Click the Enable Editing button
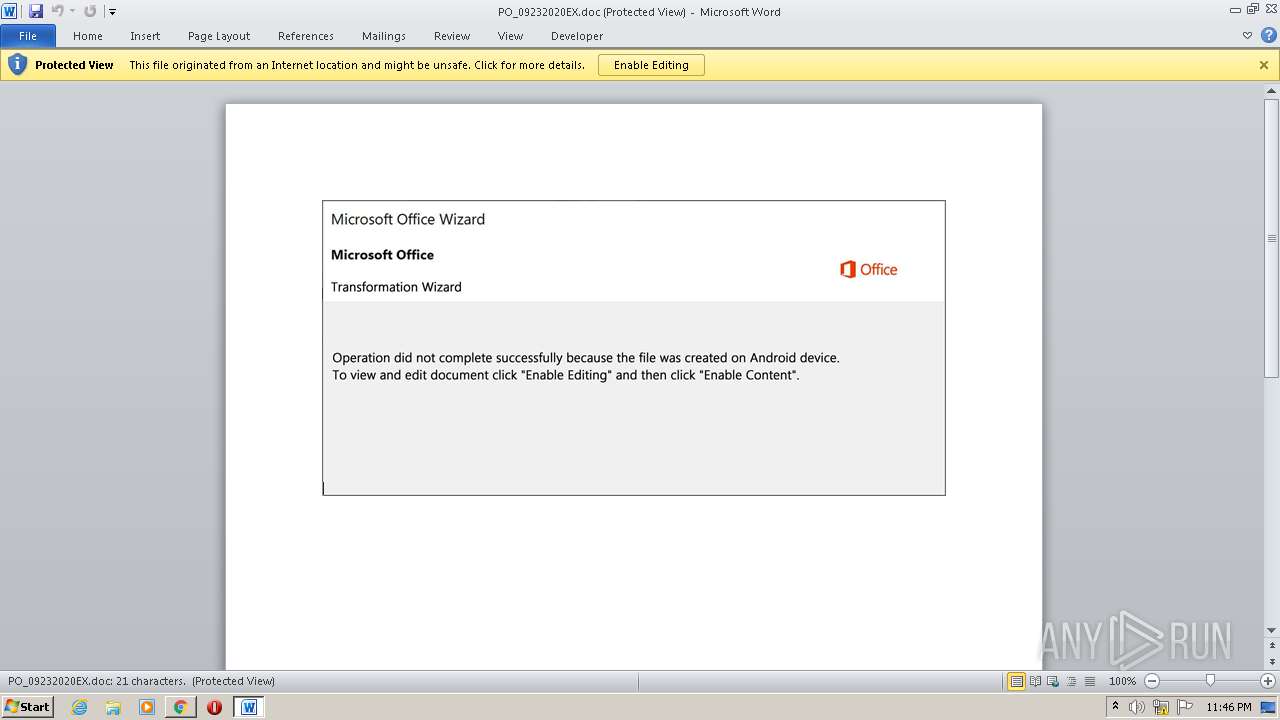The image size is (1280, 720). tap(651, 65)
